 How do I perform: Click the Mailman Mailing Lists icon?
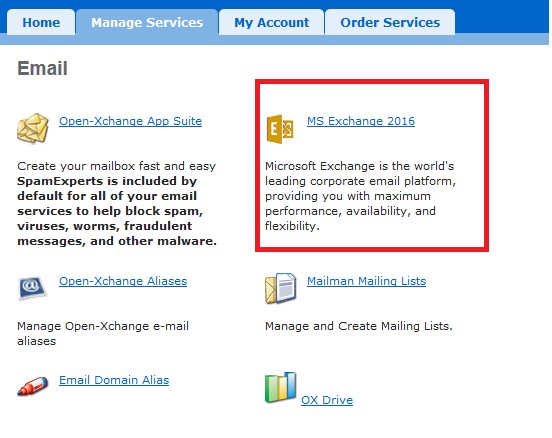pyautogui.click(x=281, y=288)
